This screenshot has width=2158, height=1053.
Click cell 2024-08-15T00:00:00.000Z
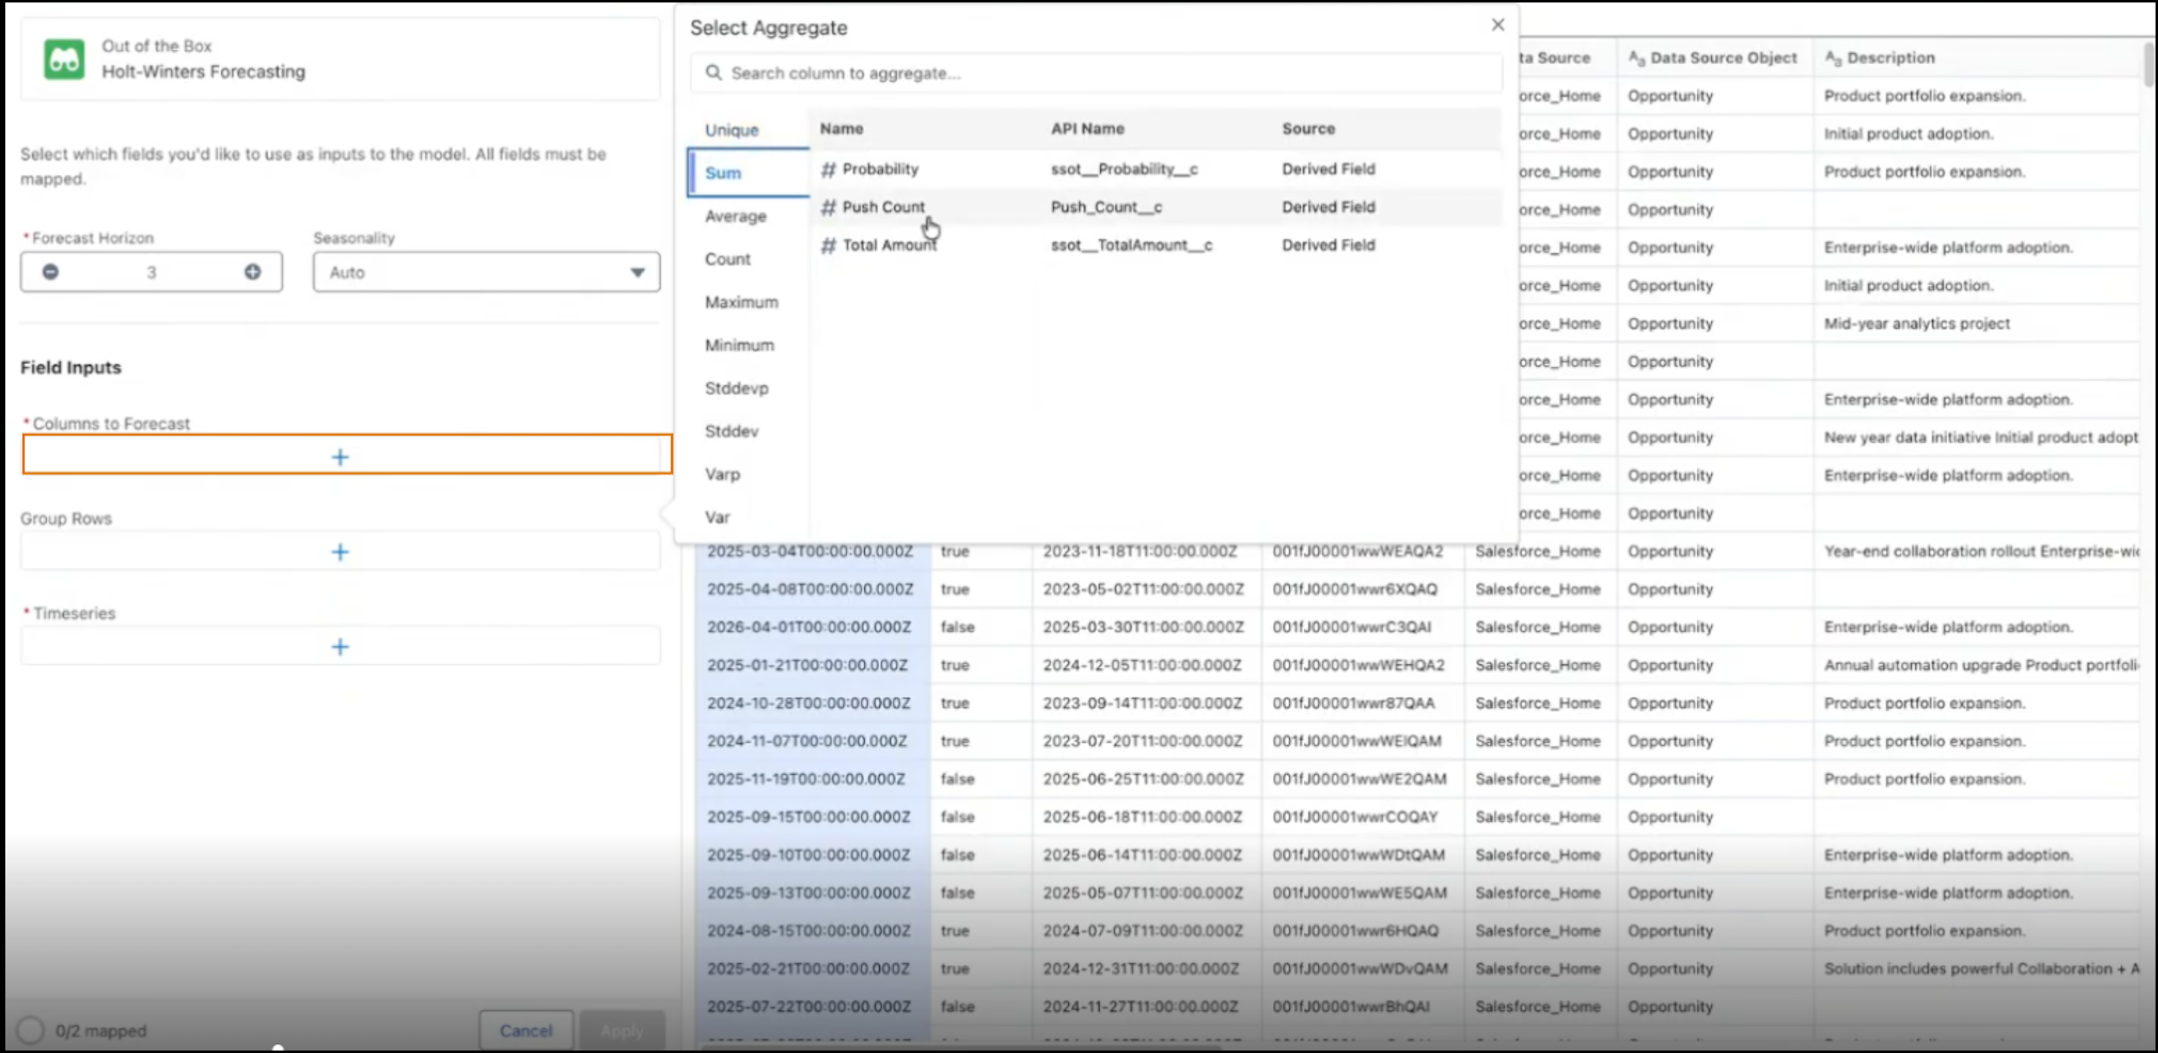[x=809, y=931]
